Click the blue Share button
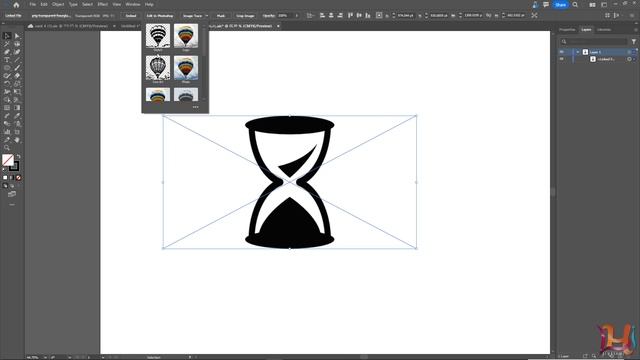This screenshot has height=360, width=640. 560,4
